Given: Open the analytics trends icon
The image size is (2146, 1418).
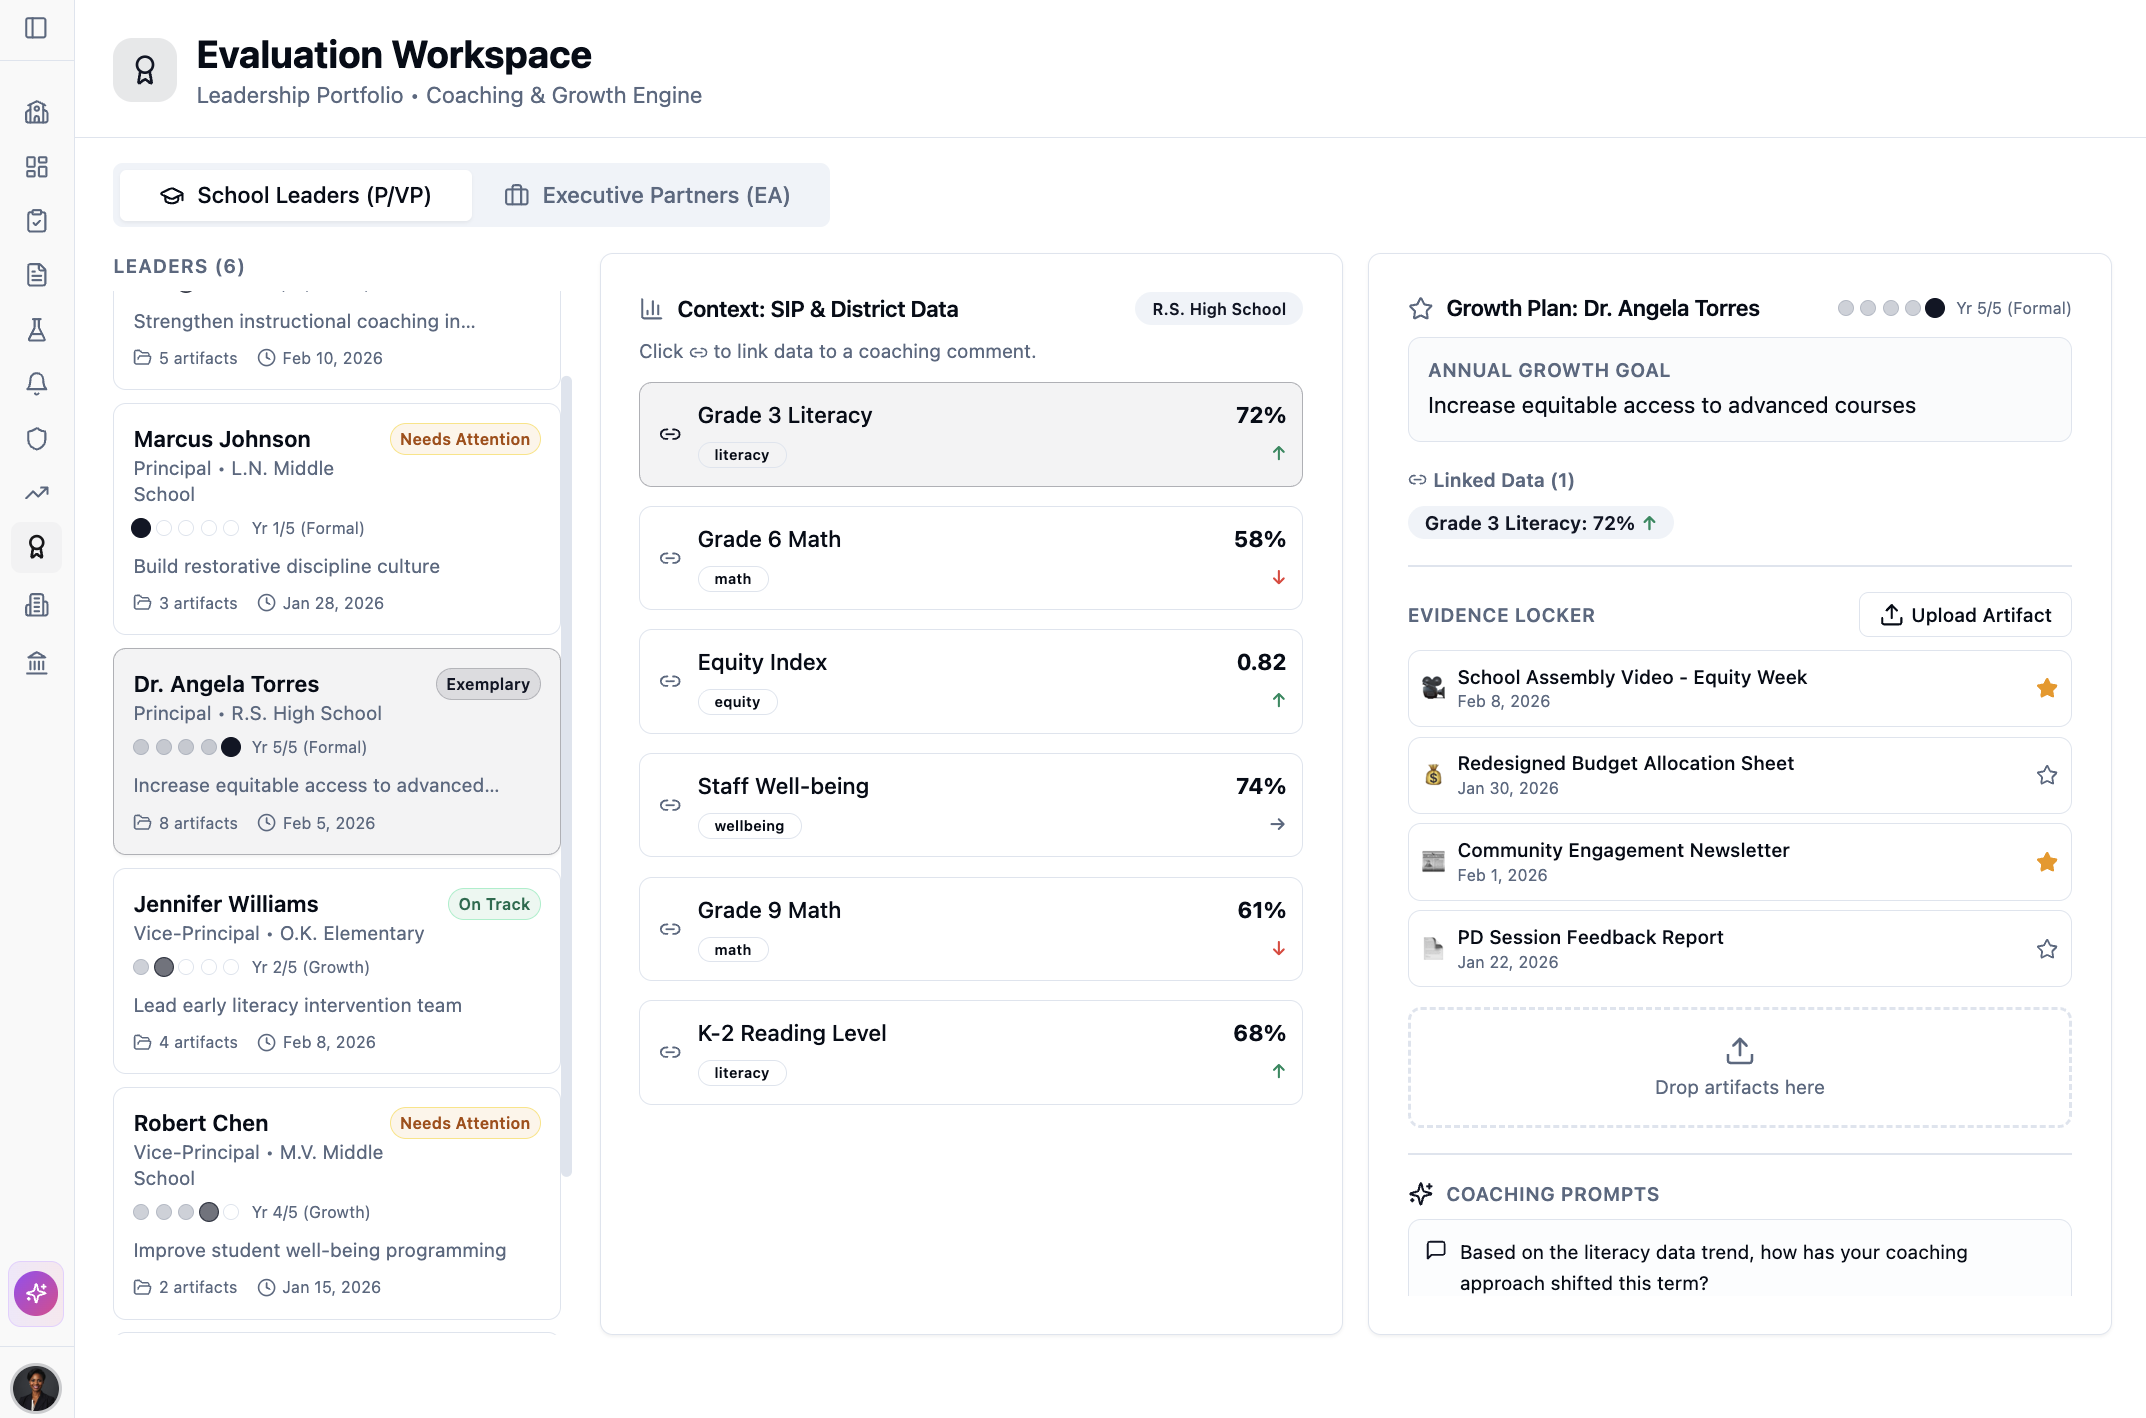Looking at the screenshot, I should pyautogui.click(x=36, y=492).
